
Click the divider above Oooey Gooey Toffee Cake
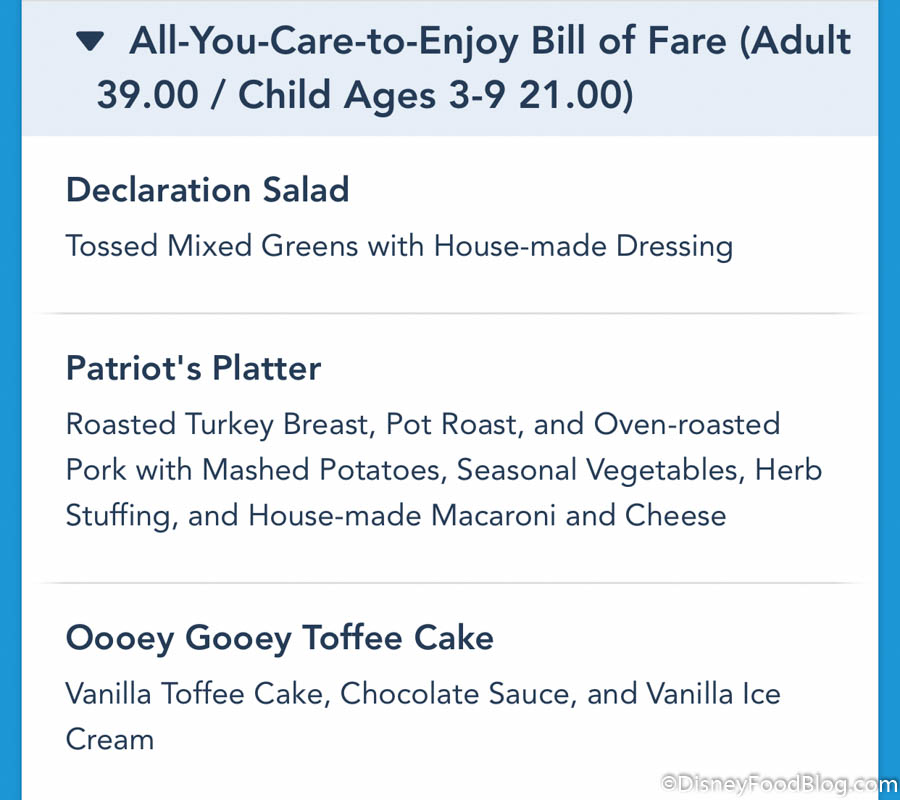click(450, 582)
